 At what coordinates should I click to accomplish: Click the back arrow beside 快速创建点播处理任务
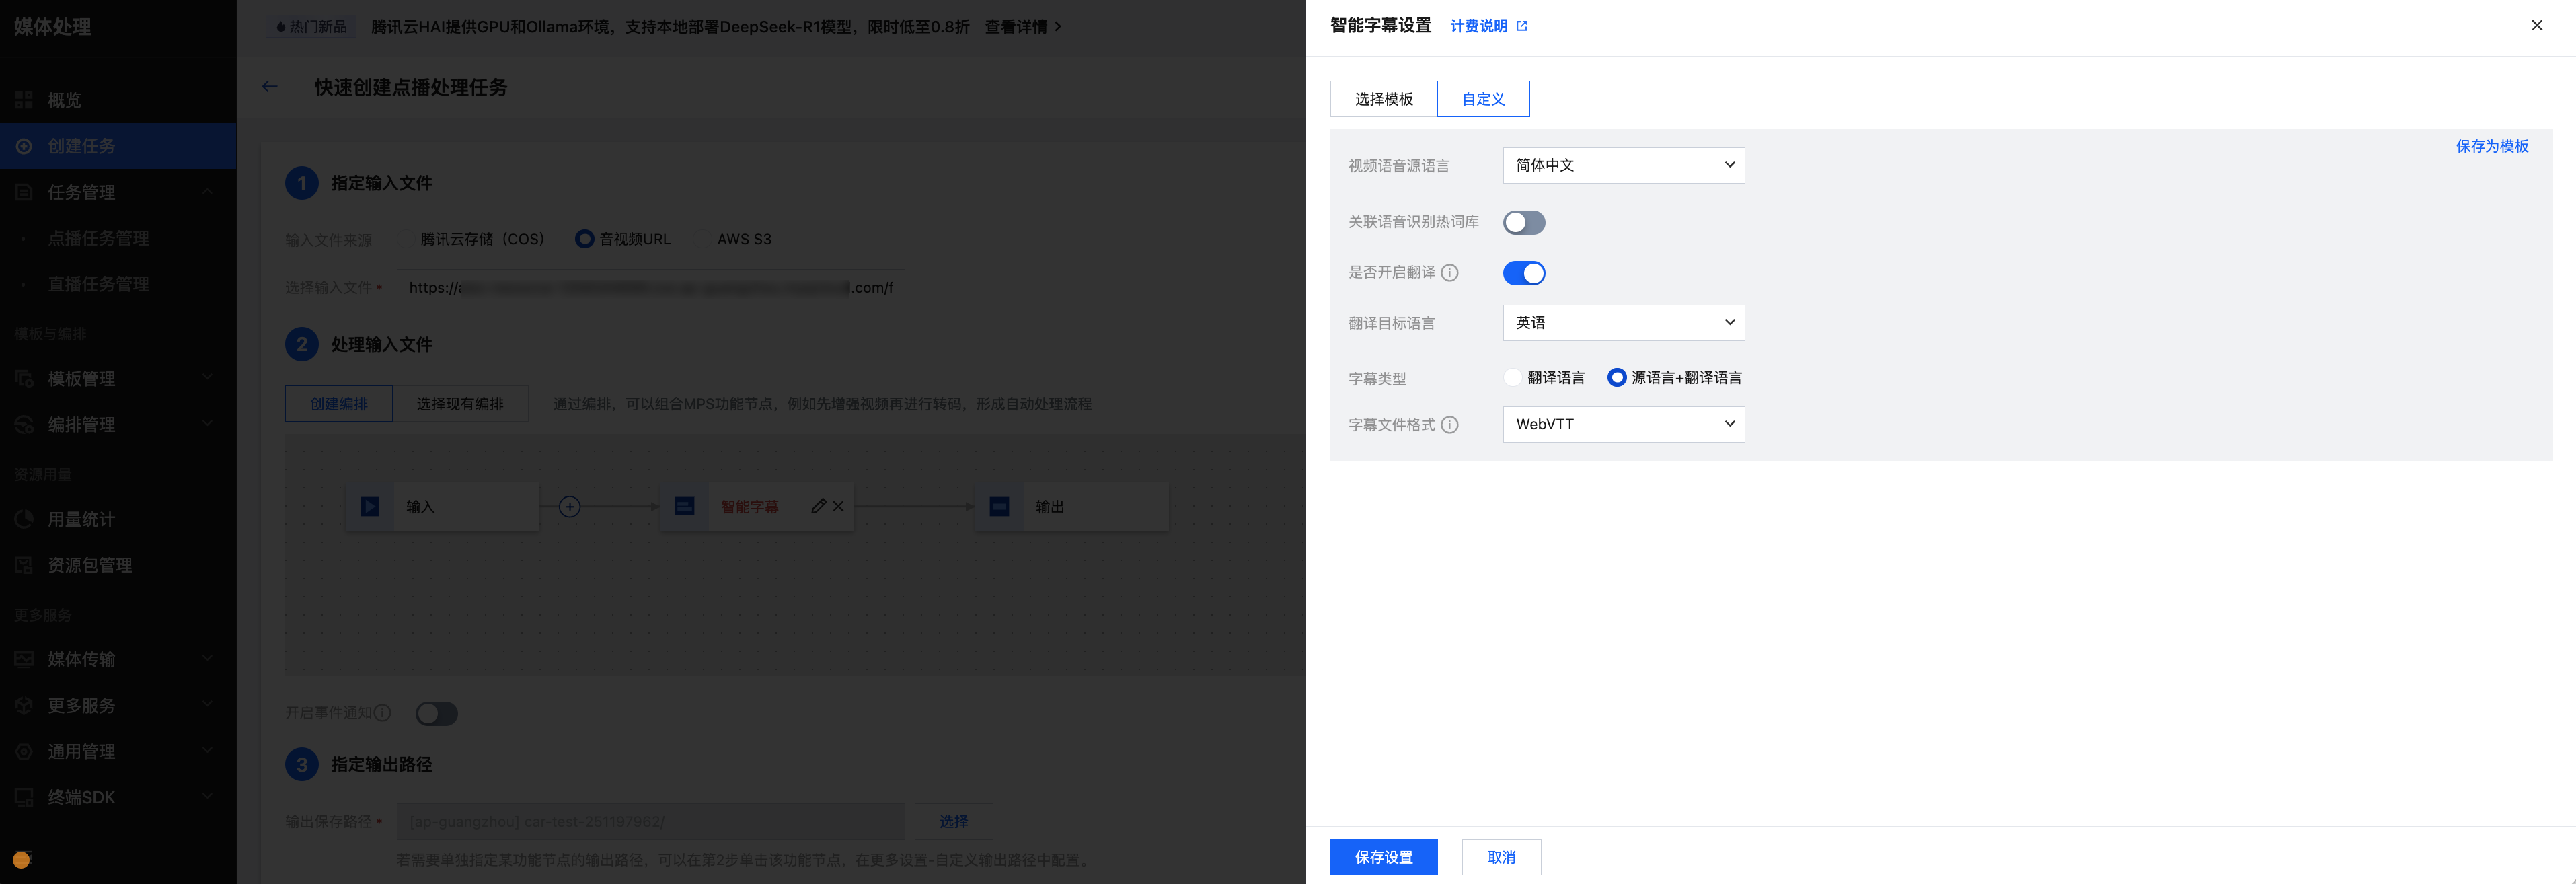click(x=269, y=87)
